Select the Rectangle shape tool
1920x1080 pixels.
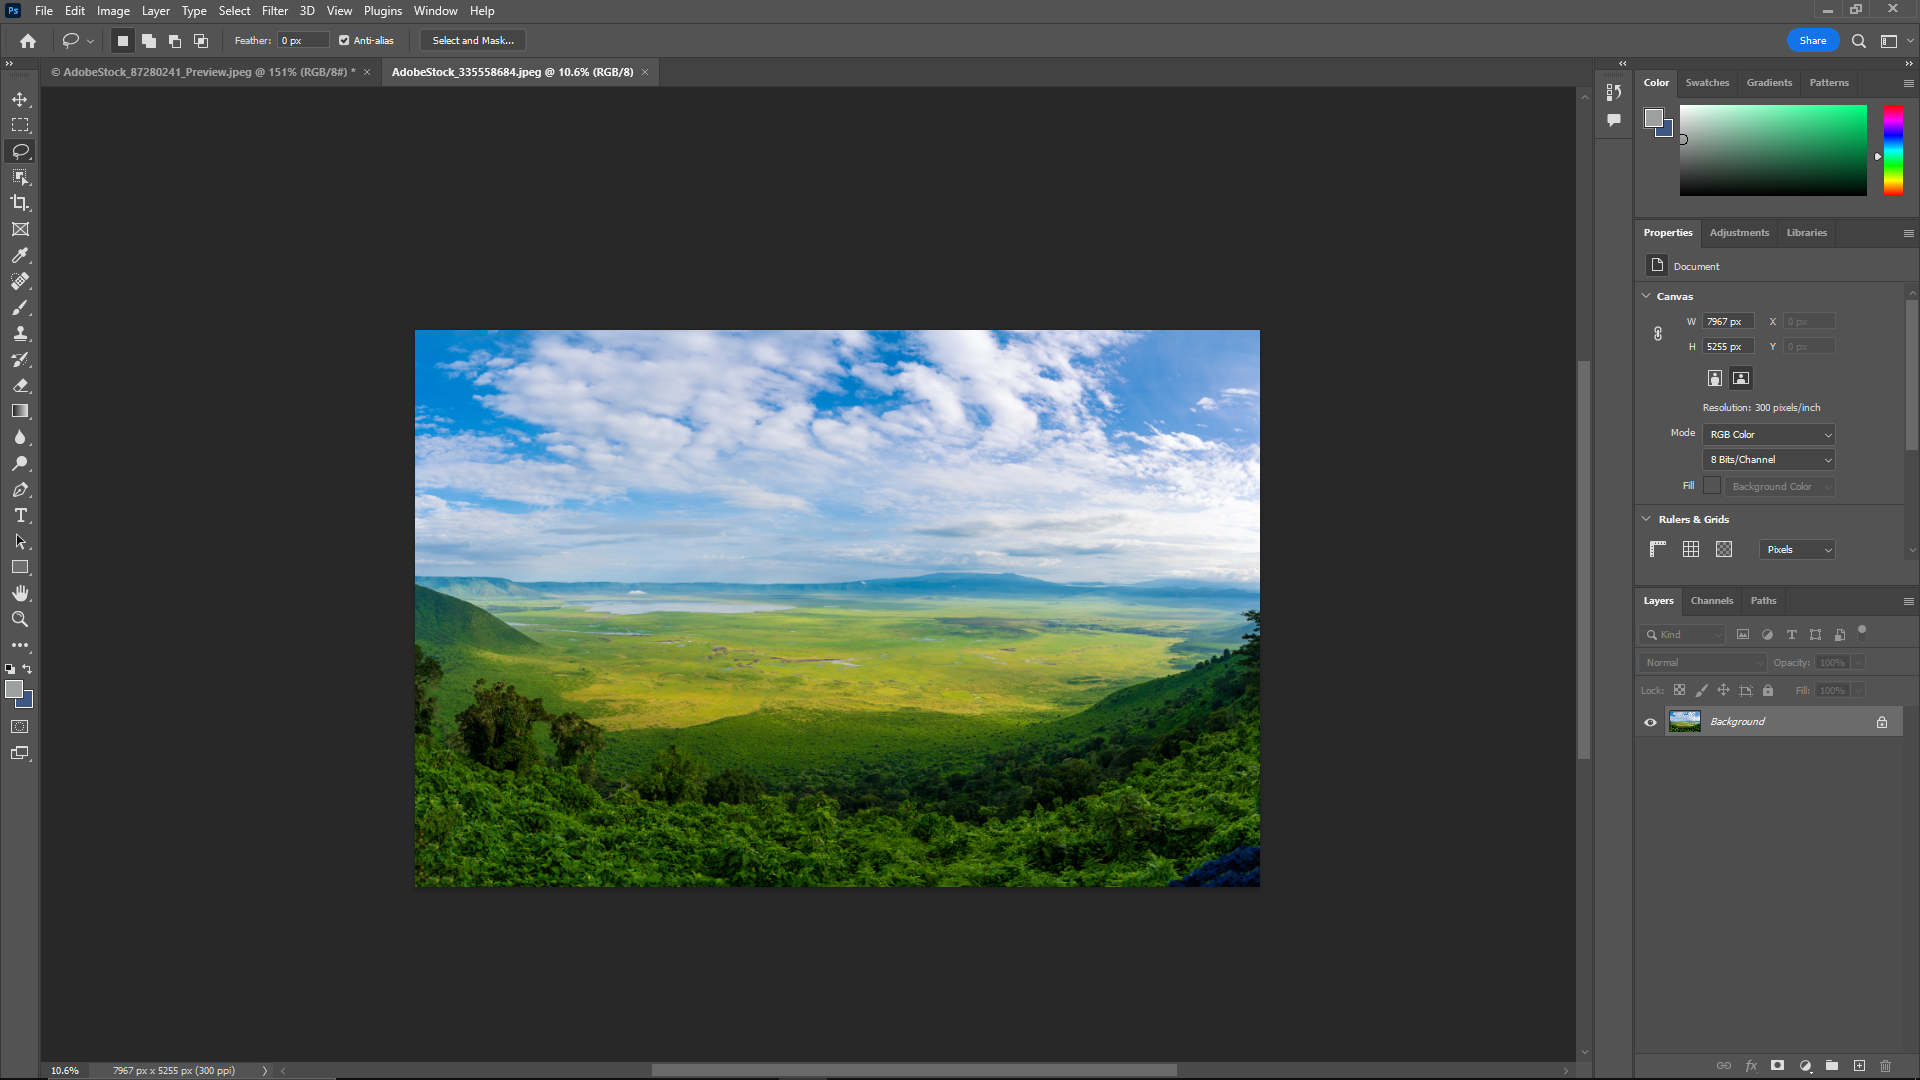point(20,567)
